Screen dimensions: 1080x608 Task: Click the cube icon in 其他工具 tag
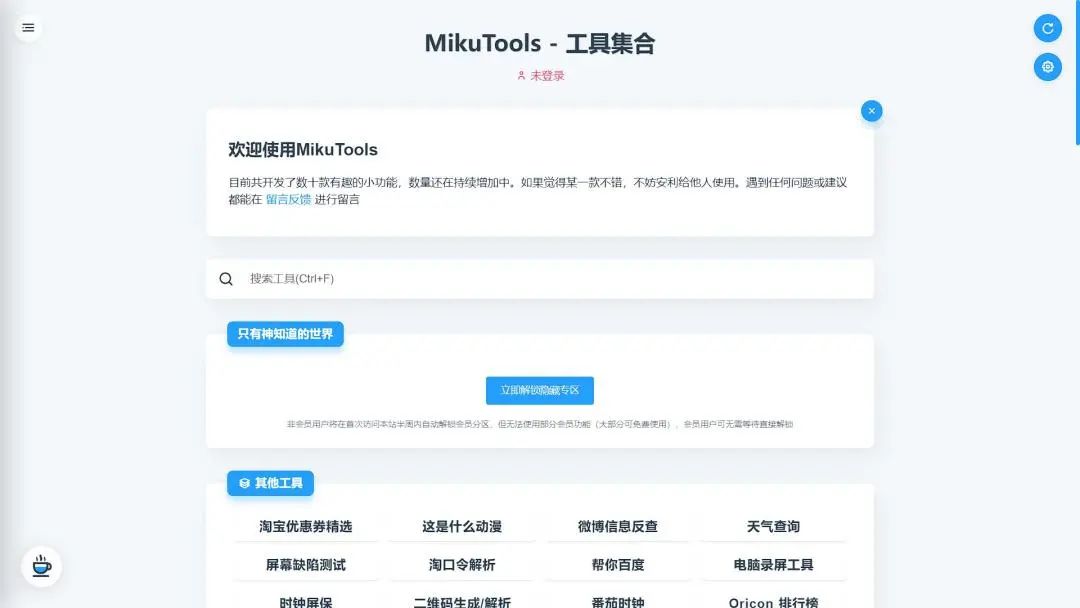pos(244,483)
